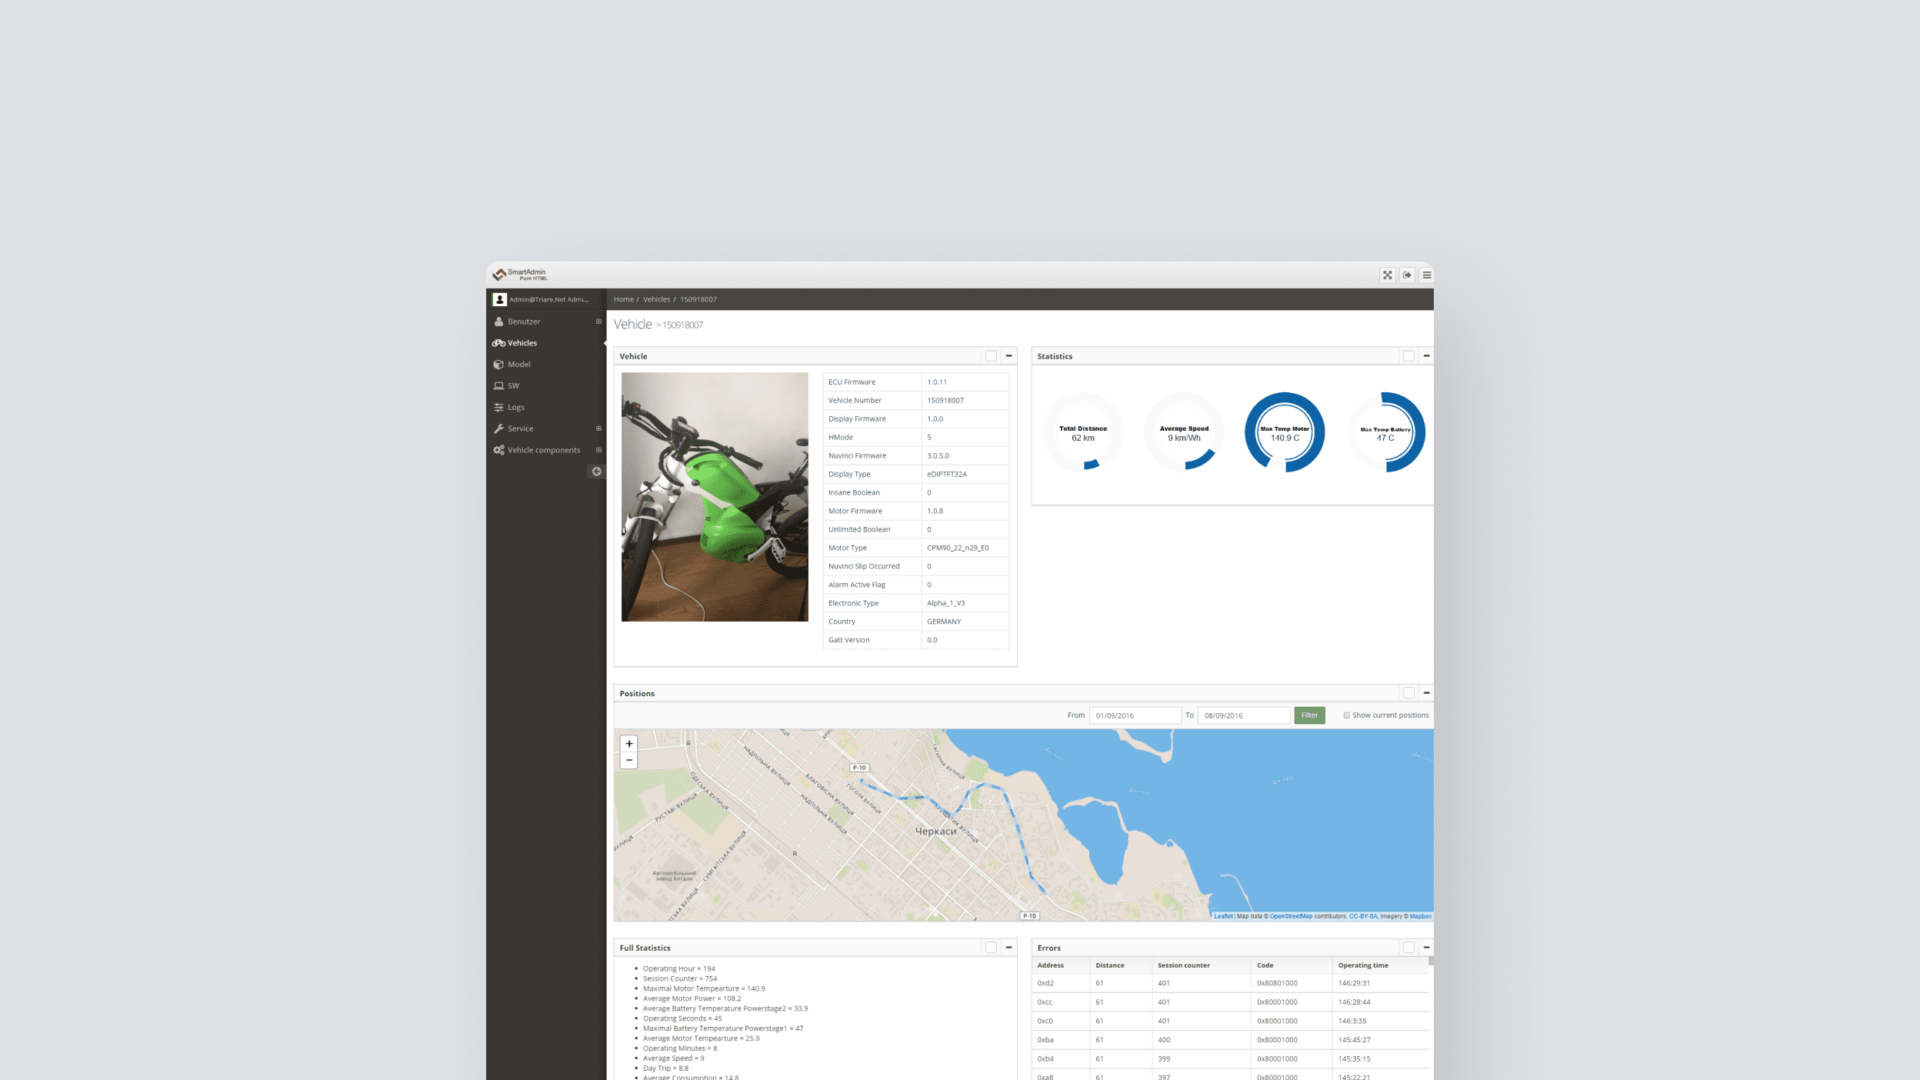Open SW in the sidebar
1920x1080 pixels.
point(514,386)
